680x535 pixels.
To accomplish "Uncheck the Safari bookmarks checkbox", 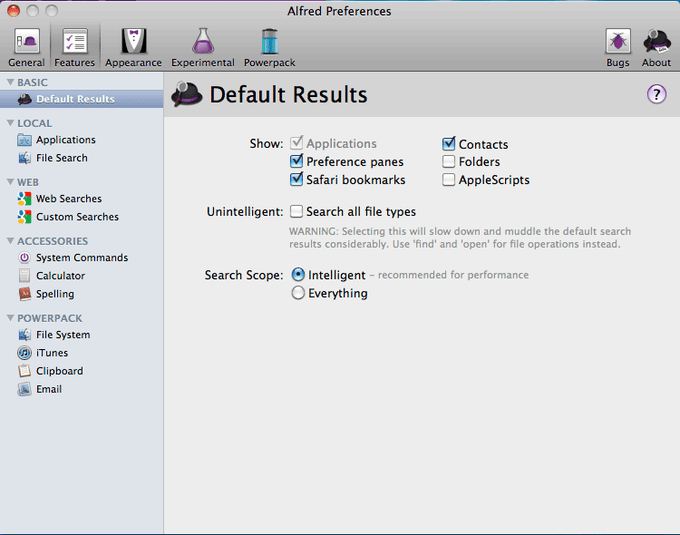I will [297, 179].
